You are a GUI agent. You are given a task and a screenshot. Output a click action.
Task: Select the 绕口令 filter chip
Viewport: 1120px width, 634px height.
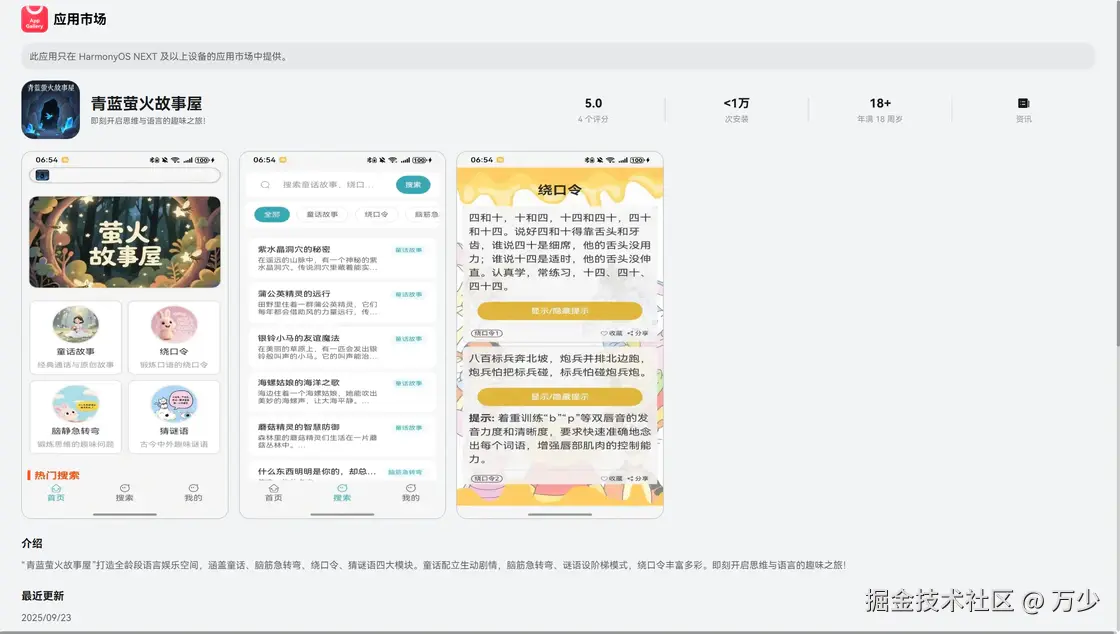[376, 214]
